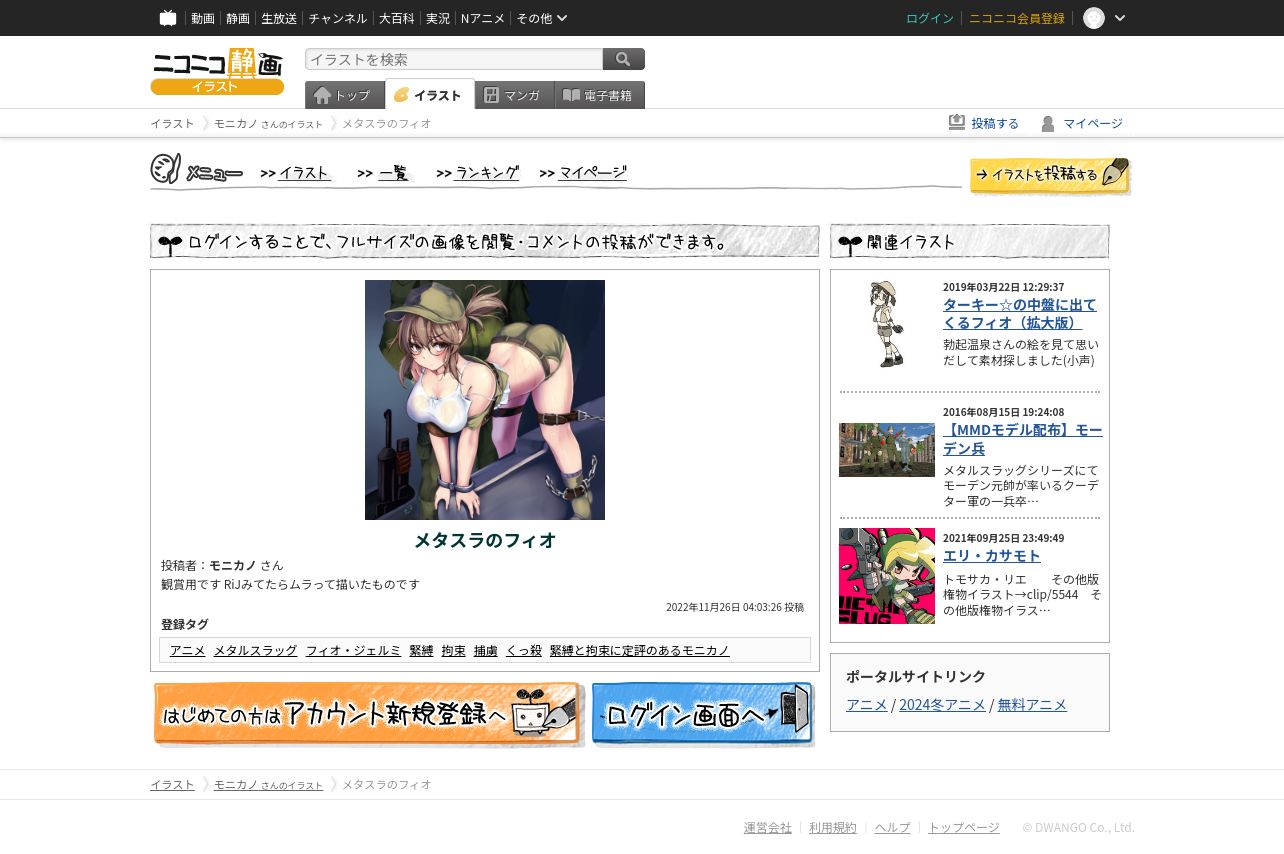
Task: Expand the その他 dropdown menu
Action: 542,18
